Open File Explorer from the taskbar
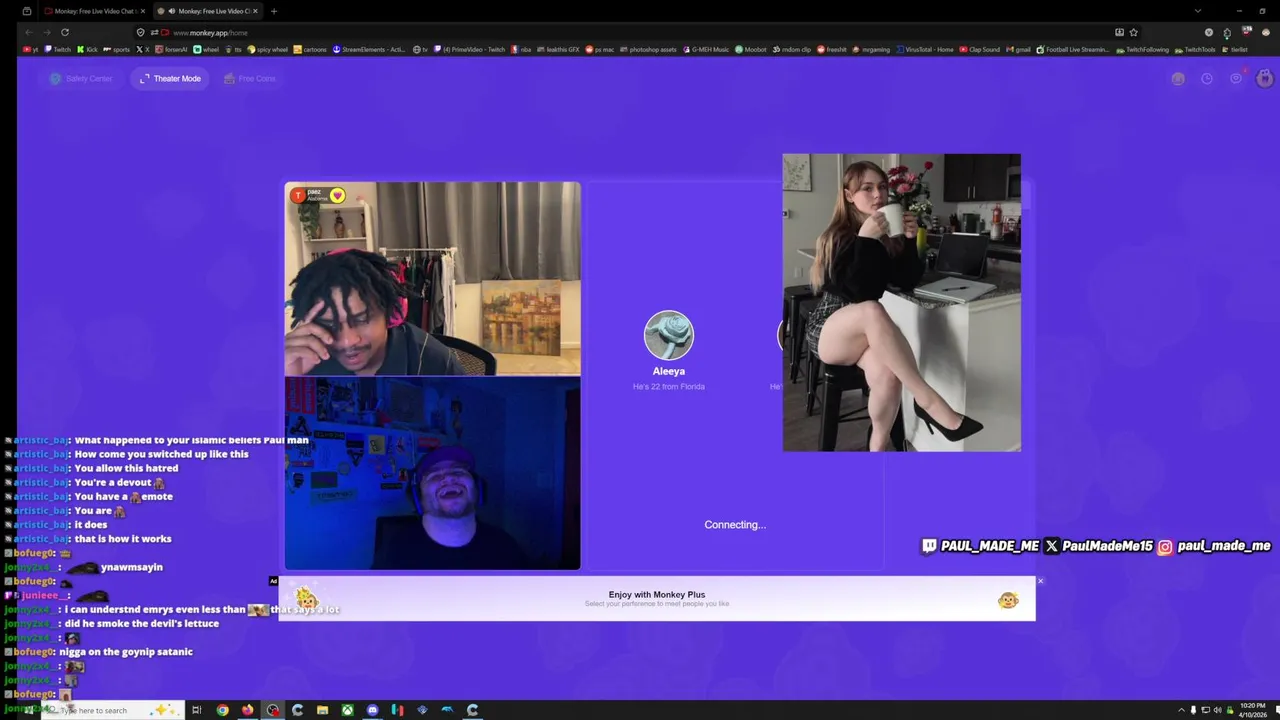The image size is (1280, 720). [322, 710]
